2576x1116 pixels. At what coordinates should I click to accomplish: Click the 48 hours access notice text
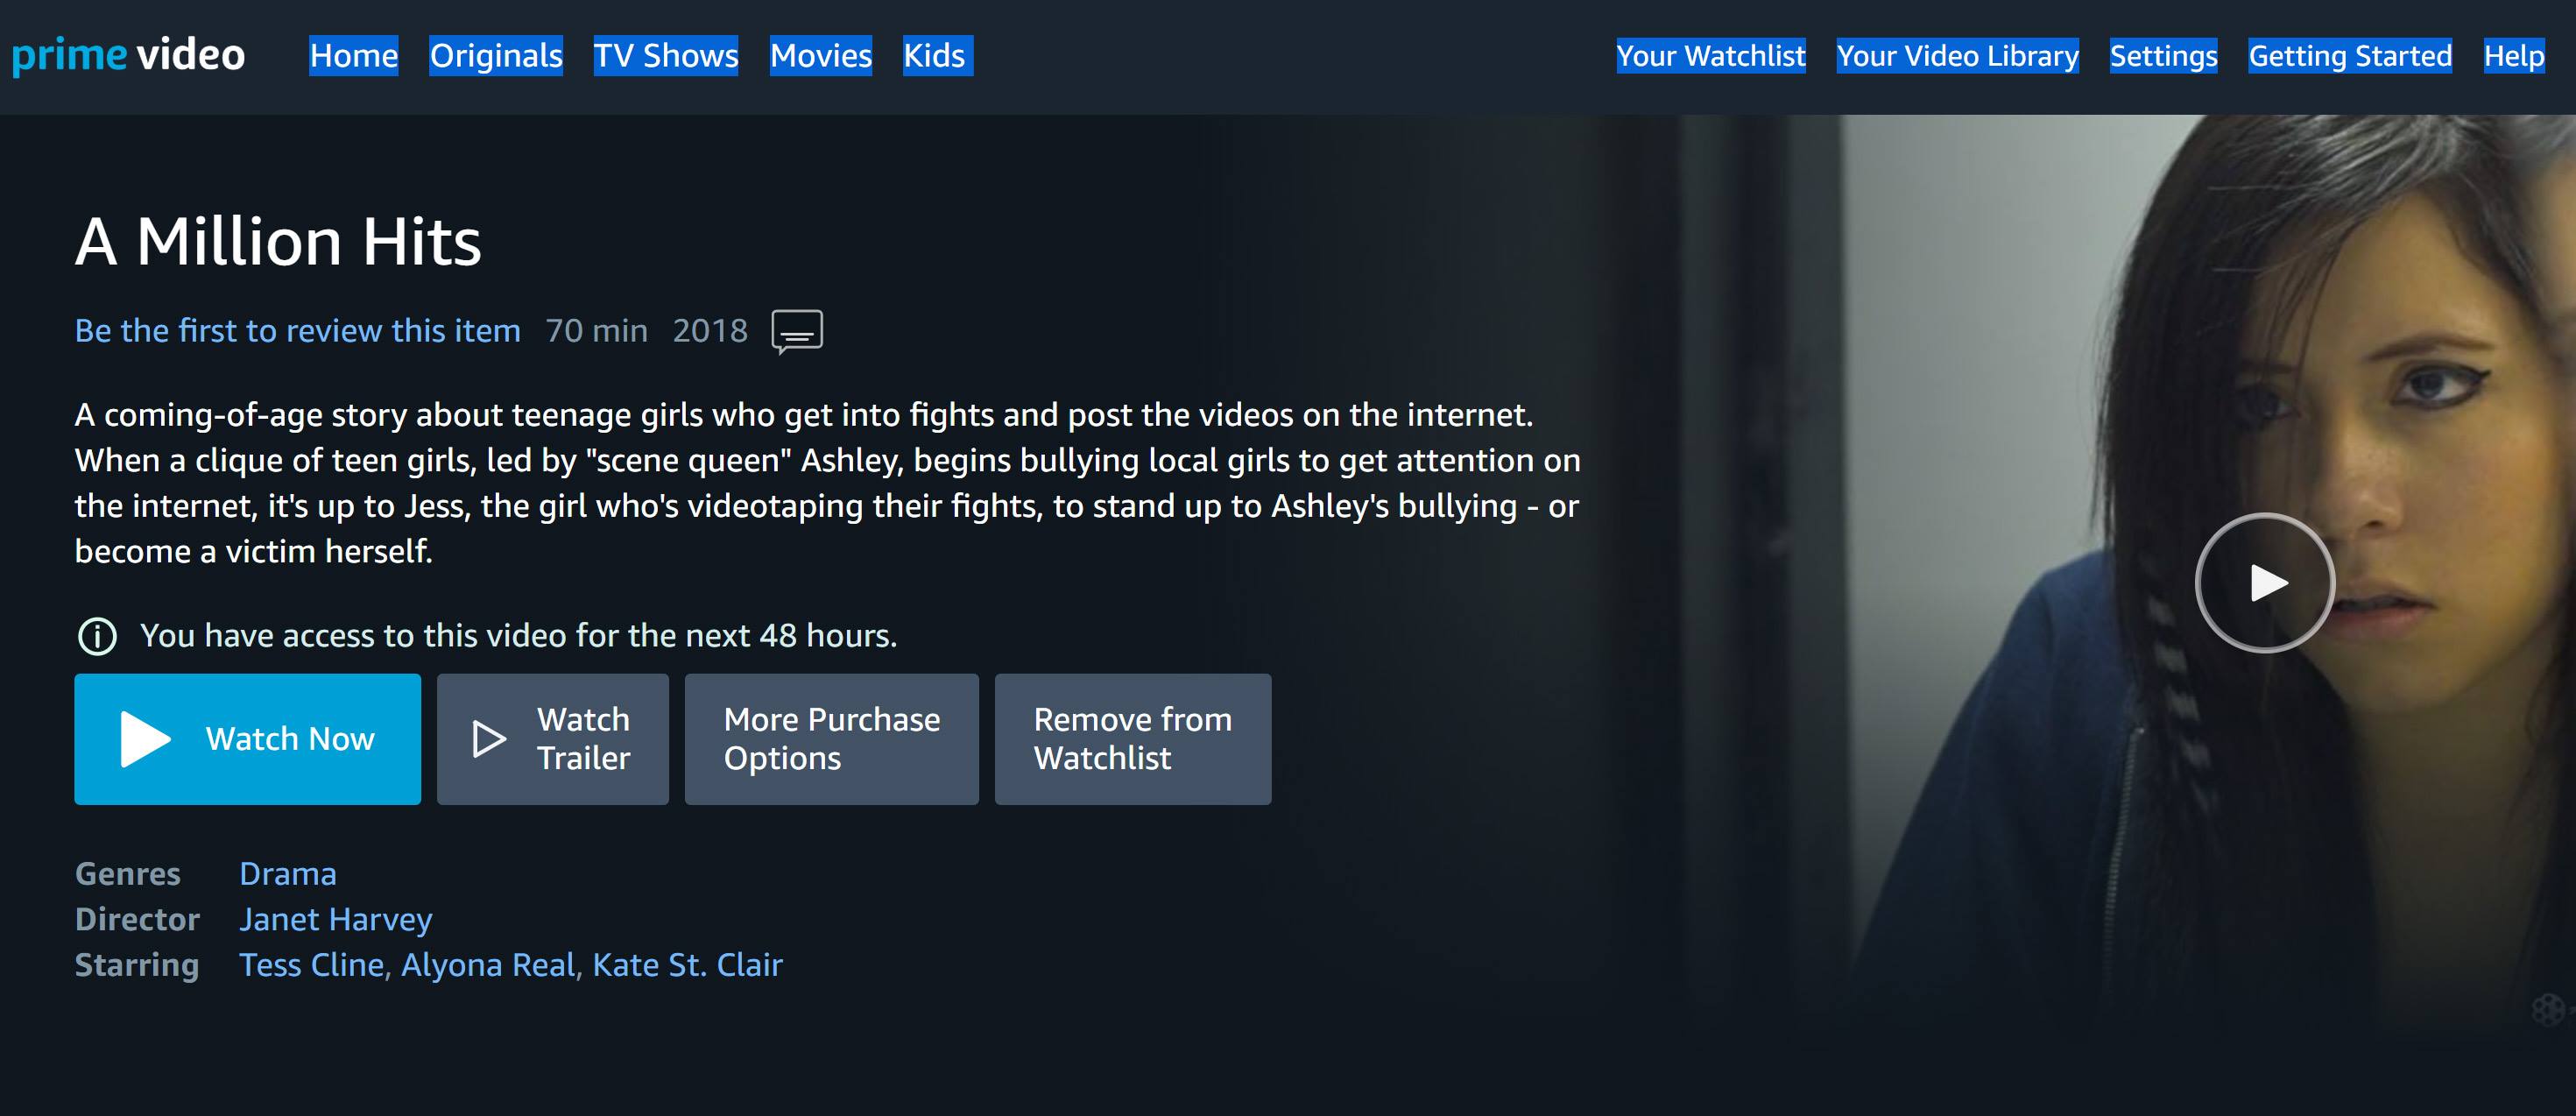(518, 636)
